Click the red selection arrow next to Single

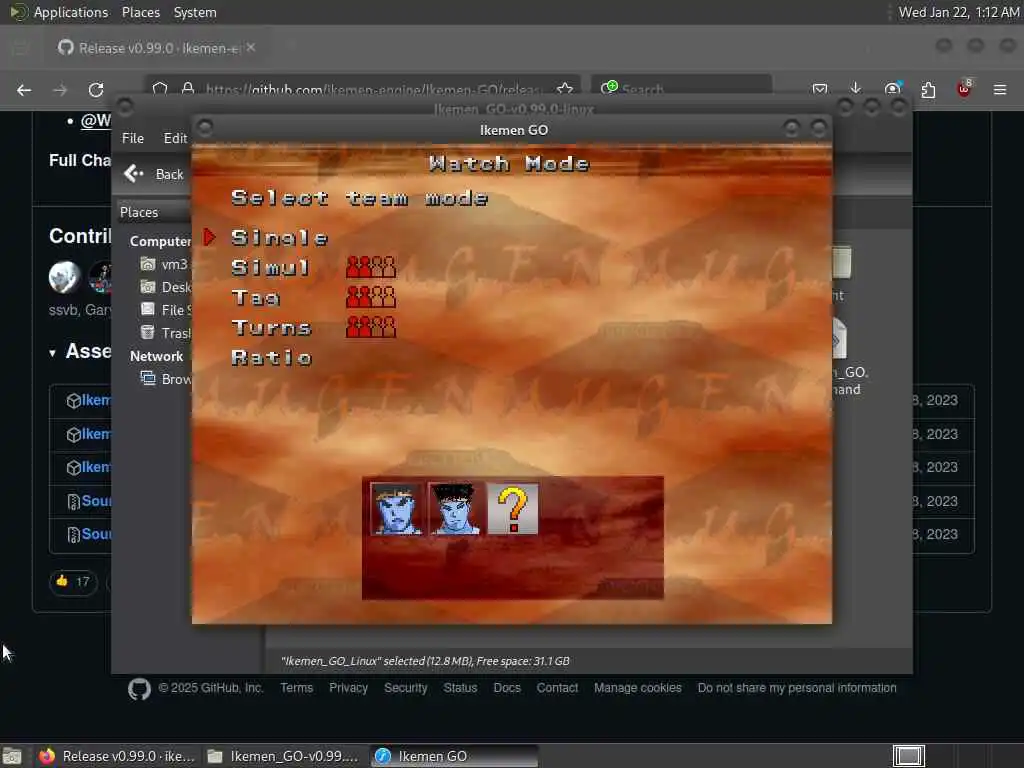point(209,237)
